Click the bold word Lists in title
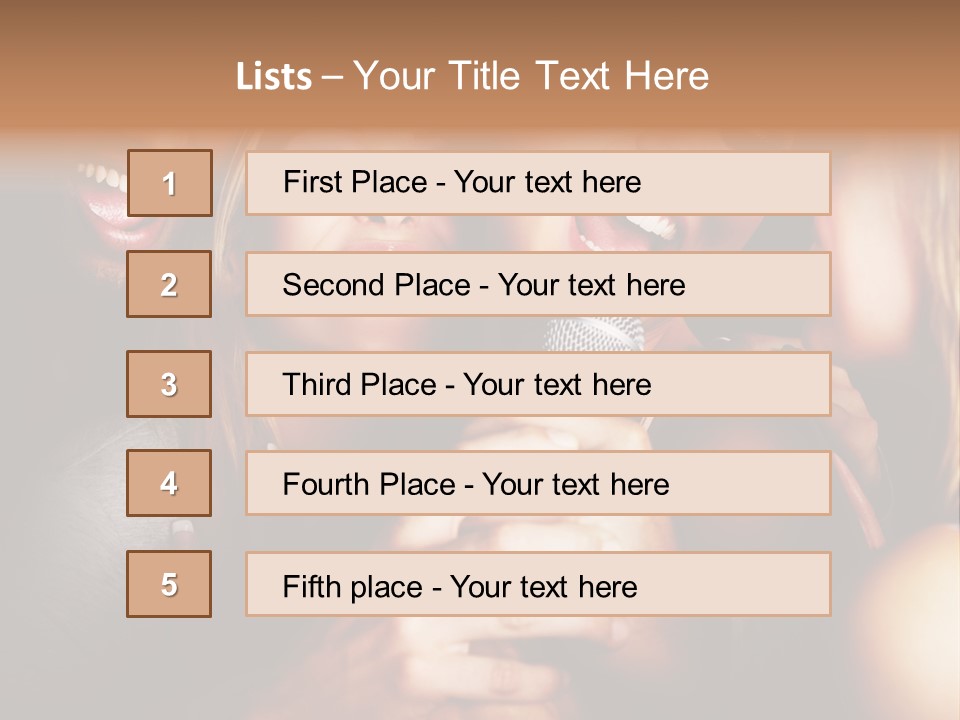Image resolution: width=960 pixels, height=720 pixels. pyautogui.click(x=273, y=77)
